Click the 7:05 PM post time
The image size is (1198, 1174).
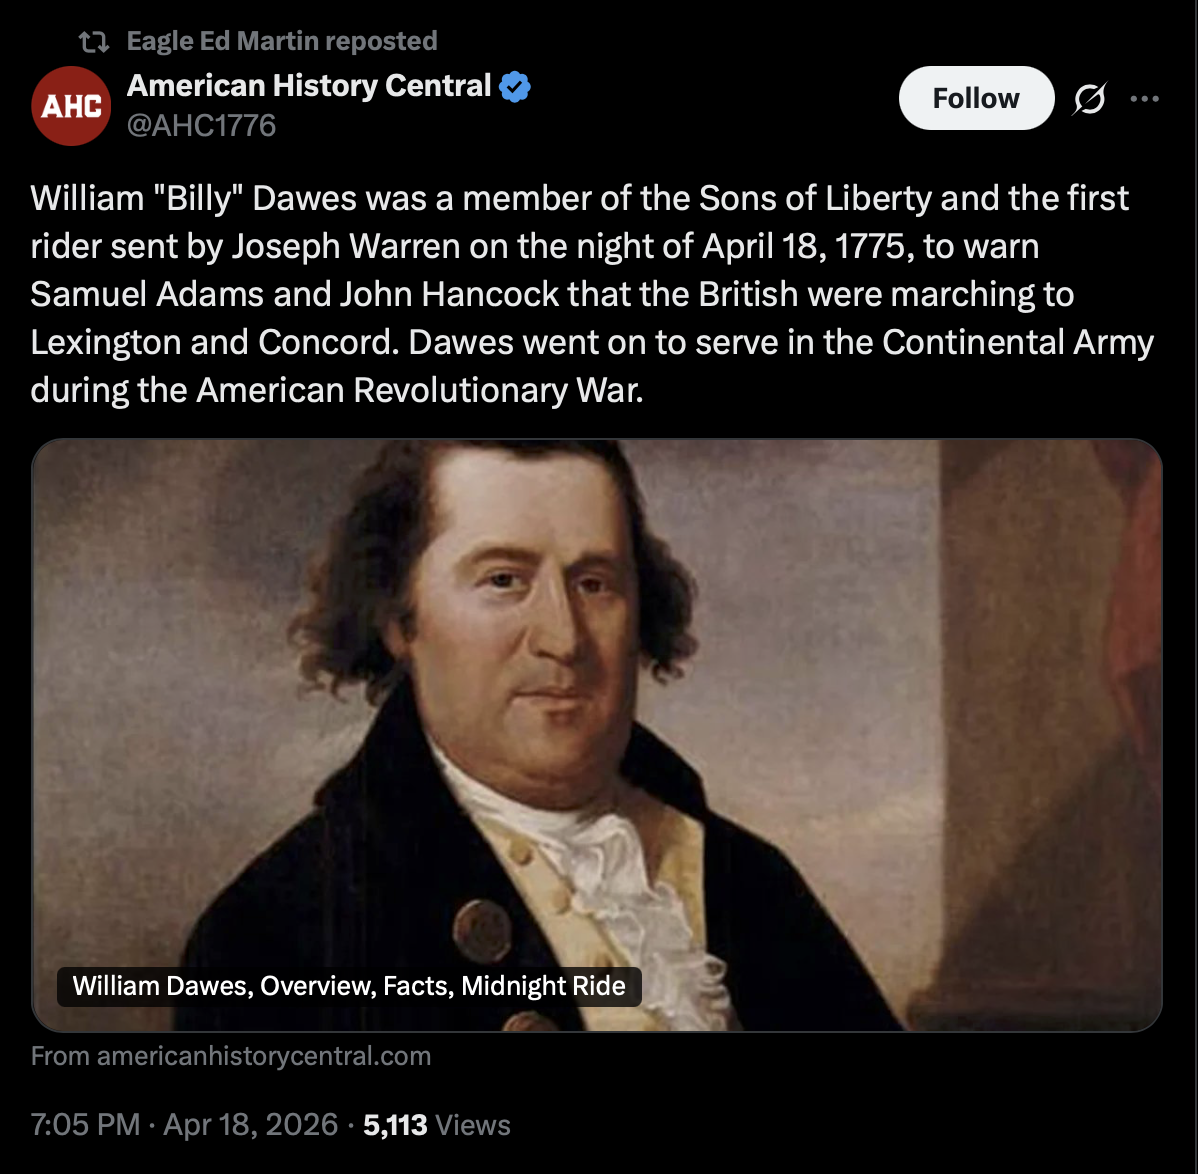pos(85,1124)
